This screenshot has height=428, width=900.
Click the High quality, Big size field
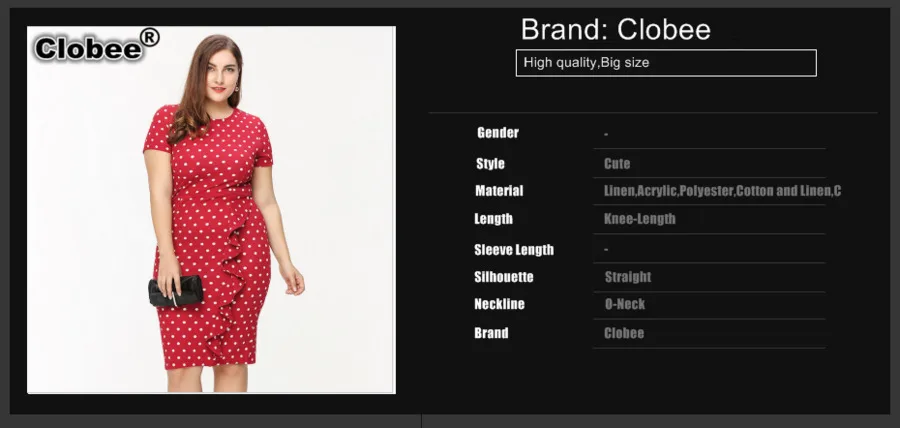coord(666,63)
